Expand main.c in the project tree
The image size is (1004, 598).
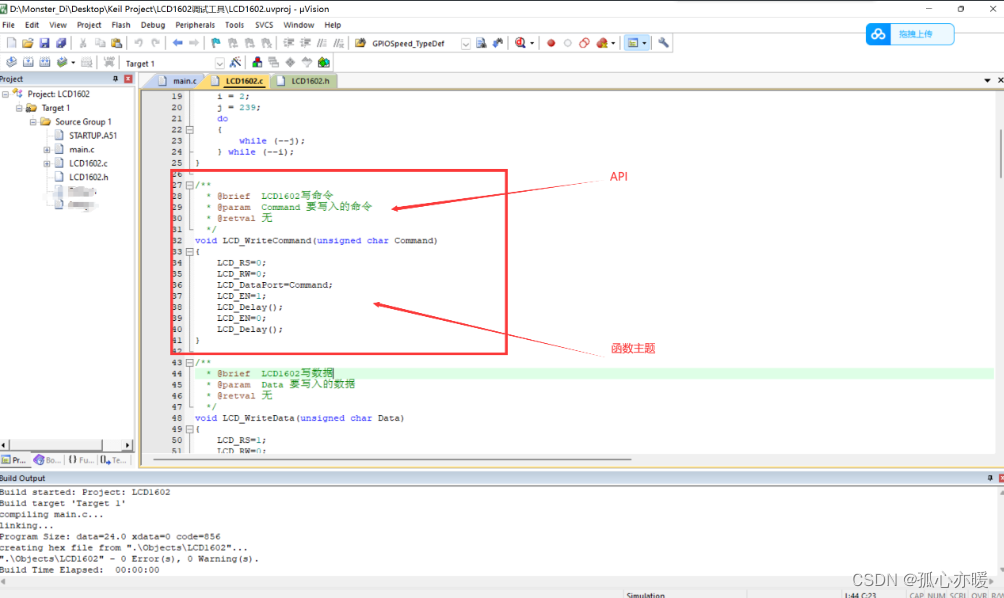point(47,150)
